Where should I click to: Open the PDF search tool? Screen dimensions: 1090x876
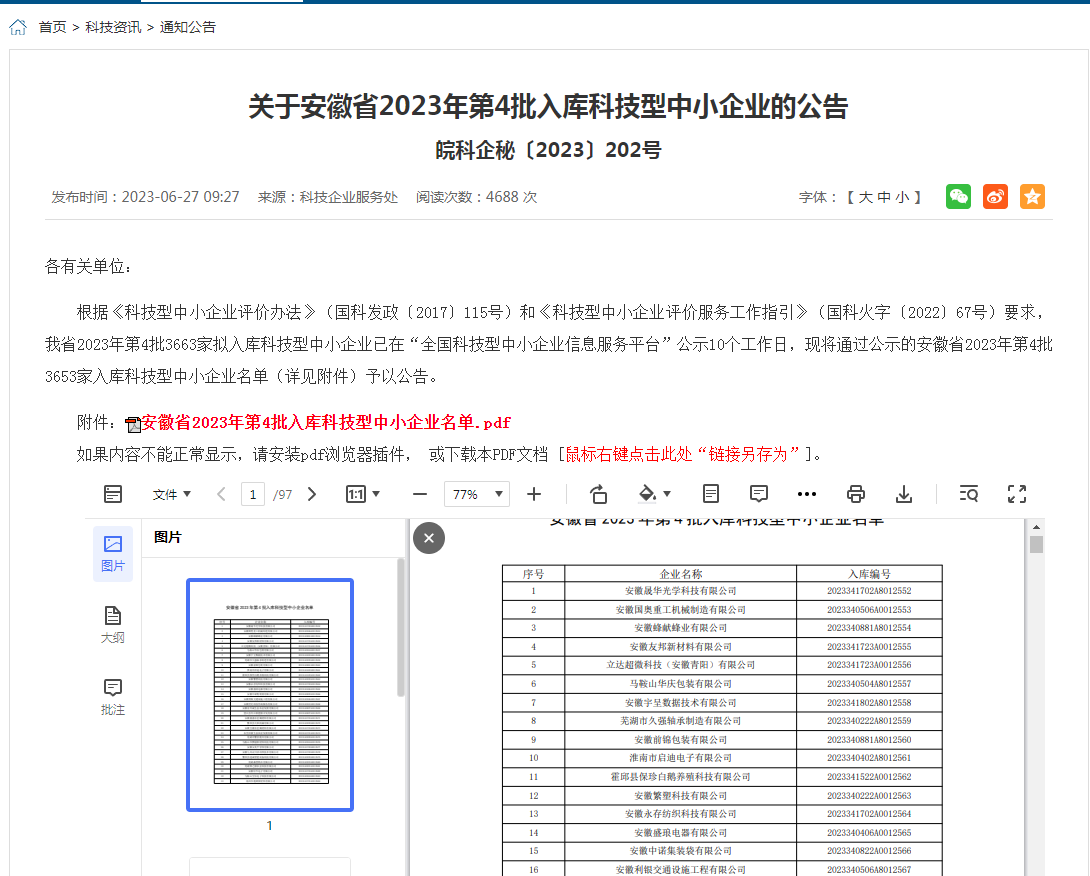[x=968, y=494]
